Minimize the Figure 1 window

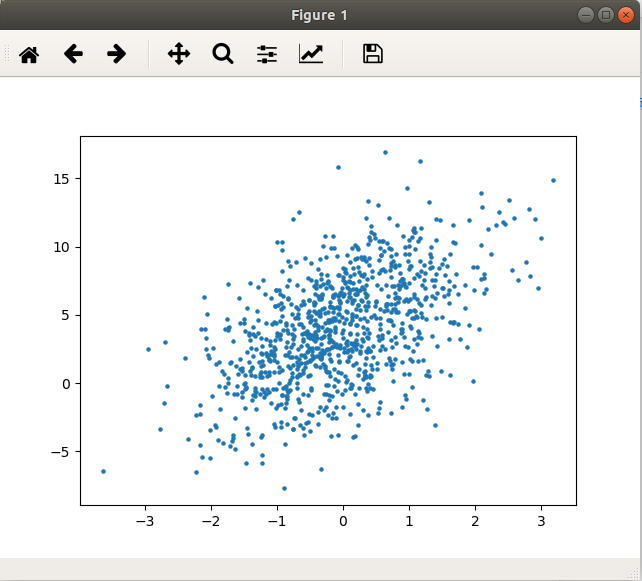(x=586, y=15)
